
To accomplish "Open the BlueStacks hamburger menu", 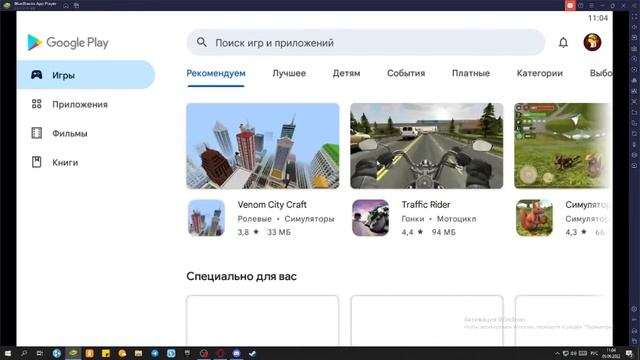I will coord(591,5).
